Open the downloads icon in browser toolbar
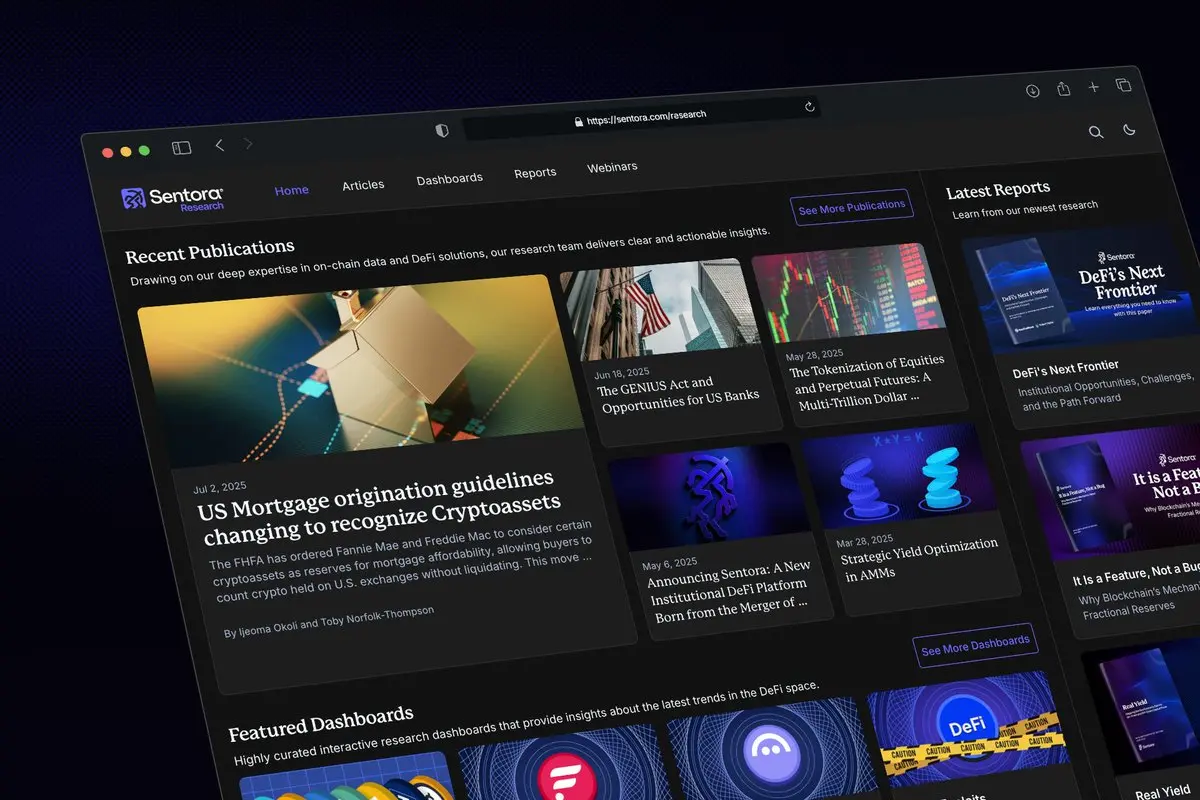Screen dimensions: 1200x800 click(x=1033, y=91)
